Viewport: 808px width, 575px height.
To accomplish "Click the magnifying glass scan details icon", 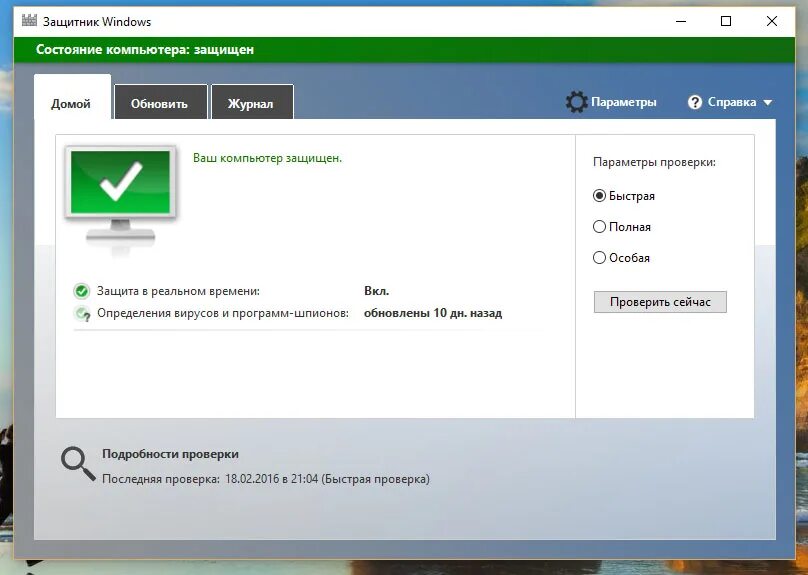I will pos(78,464).
